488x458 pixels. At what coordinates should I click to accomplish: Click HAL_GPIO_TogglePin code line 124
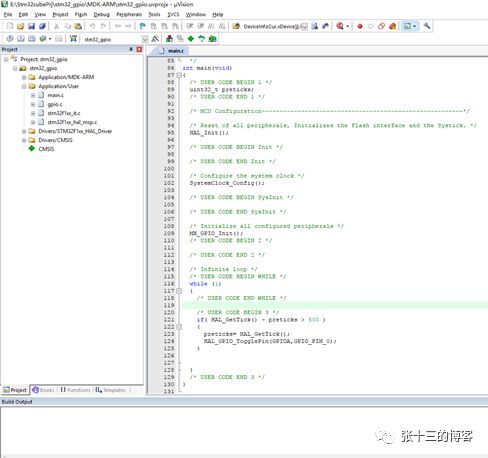[270, 341]
